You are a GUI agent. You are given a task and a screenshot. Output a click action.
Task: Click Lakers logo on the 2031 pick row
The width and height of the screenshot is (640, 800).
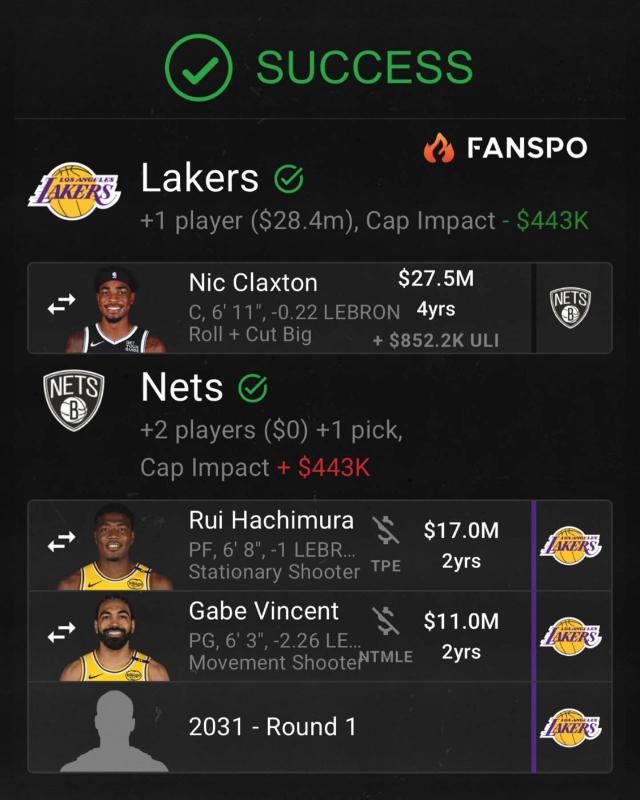point(571,727)
